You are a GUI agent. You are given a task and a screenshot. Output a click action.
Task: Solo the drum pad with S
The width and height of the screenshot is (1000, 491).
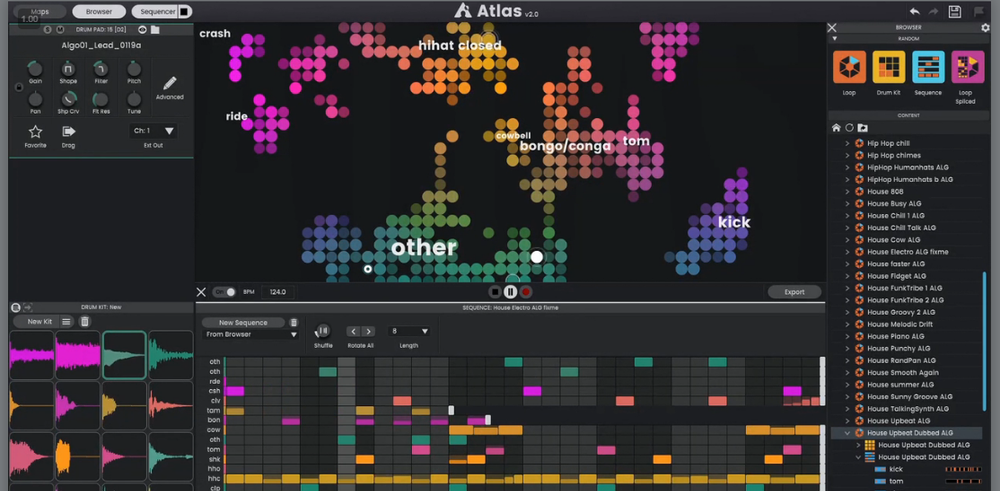click(x=48, y=29)
